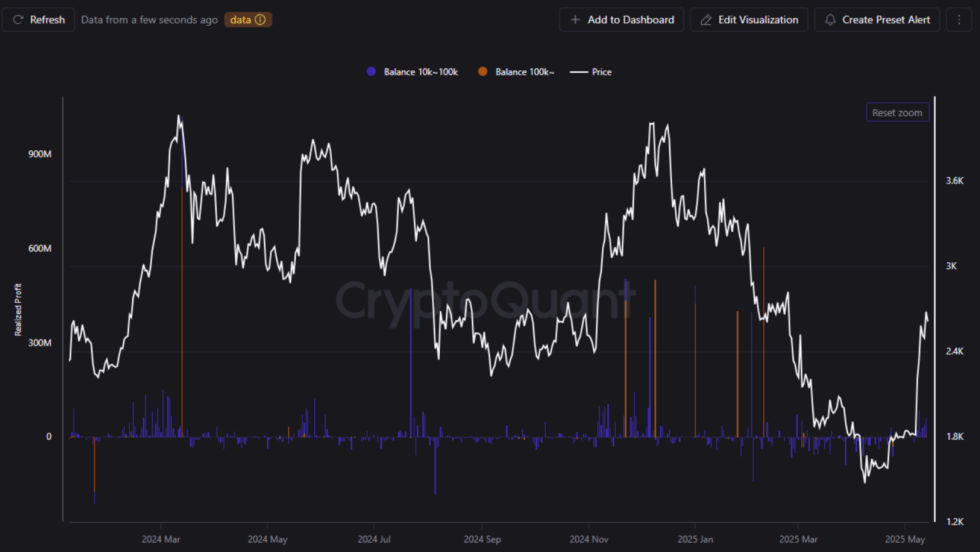Toggle the Price series legend text
The height and width of the screenshot is (552, 980).
pyautogui.click(x=601, y=72)
